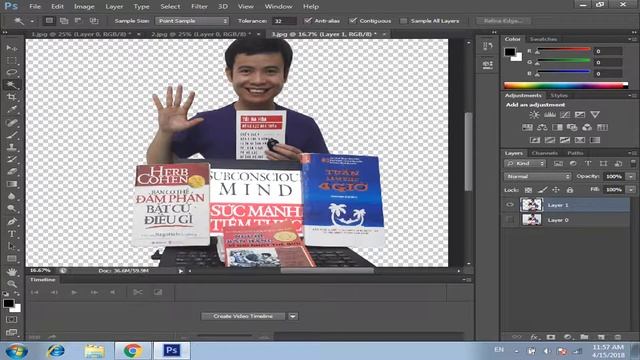Select the Pen tool
640x360 pixels.
tap(11, 222)
